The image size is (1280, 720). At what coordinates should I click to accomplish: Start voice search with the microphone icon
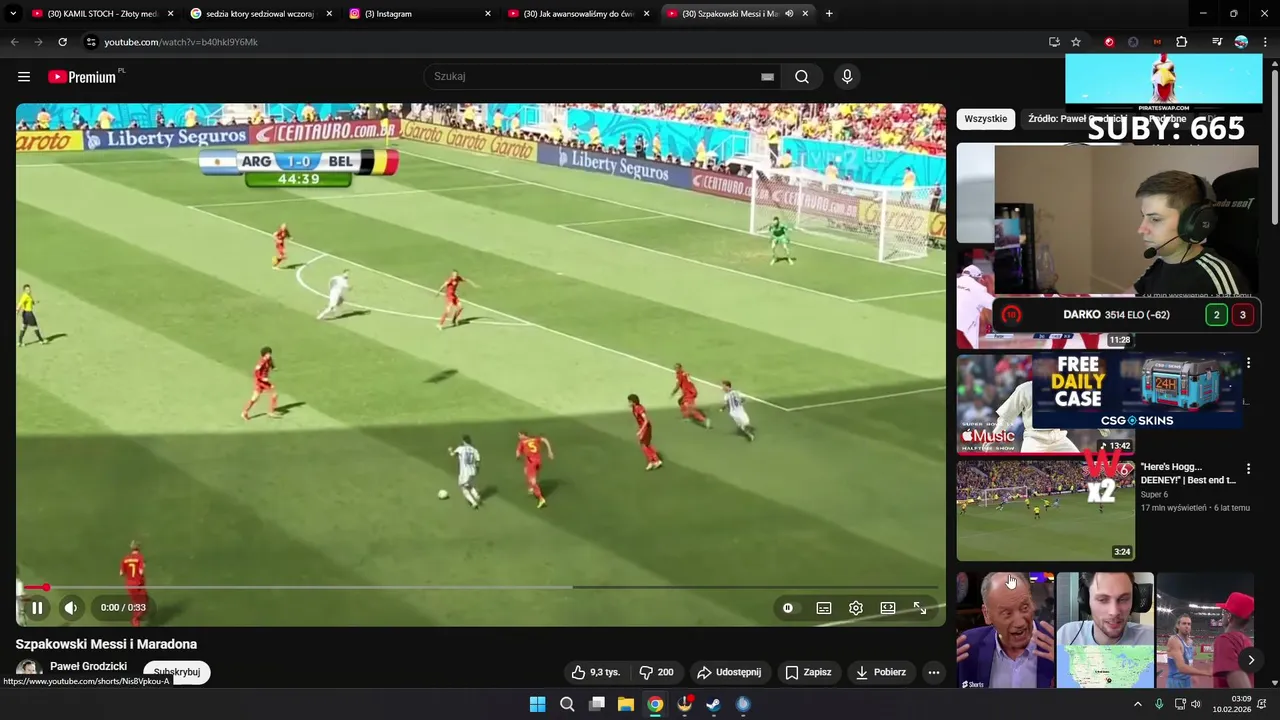tap(847, 77)
